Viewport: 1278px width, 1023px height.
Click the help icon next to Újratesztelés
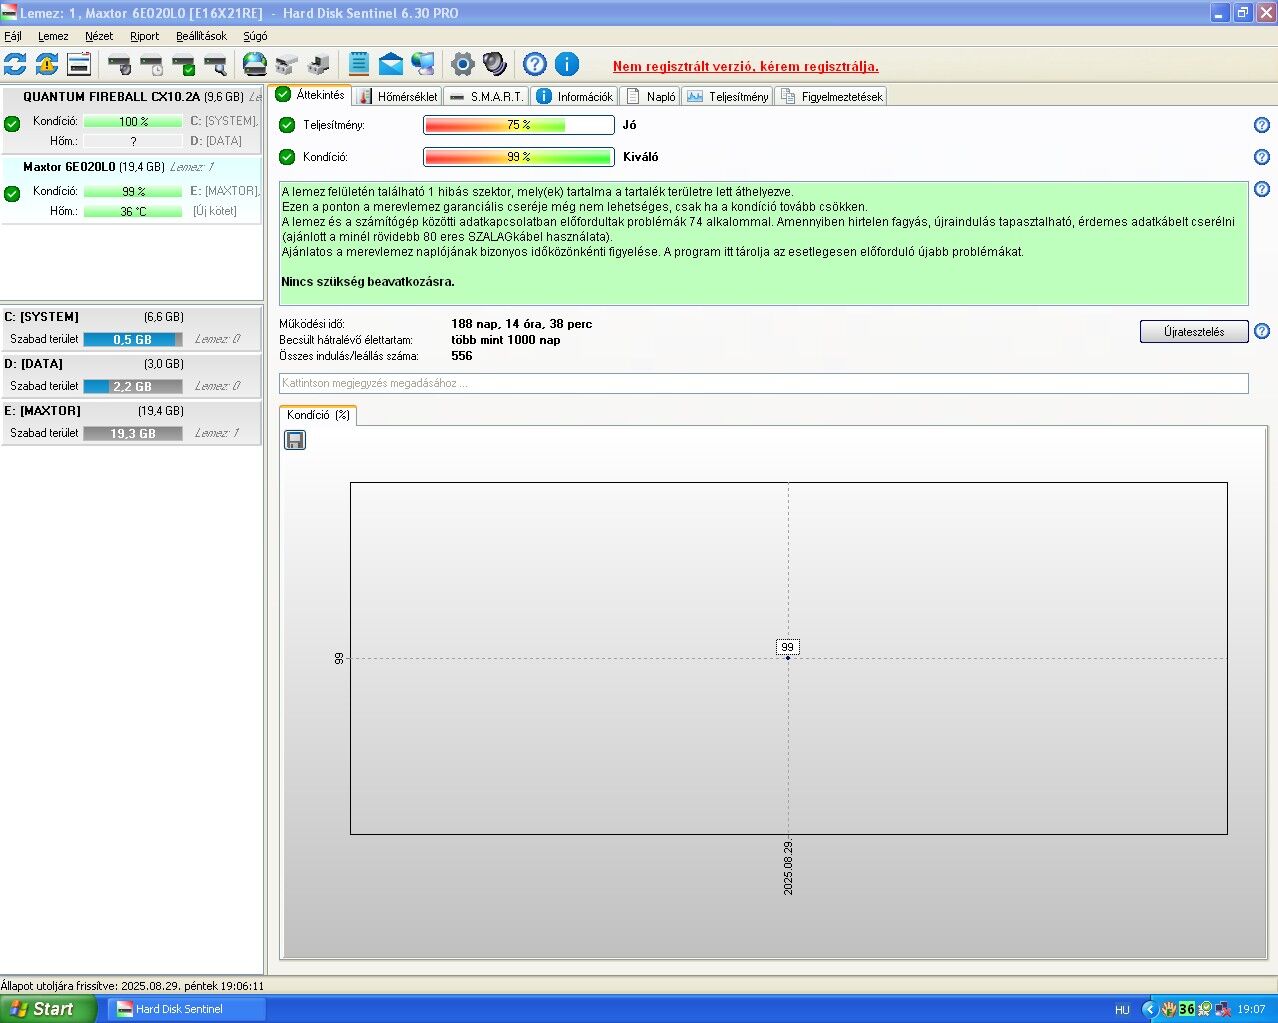coord(1262,331)
